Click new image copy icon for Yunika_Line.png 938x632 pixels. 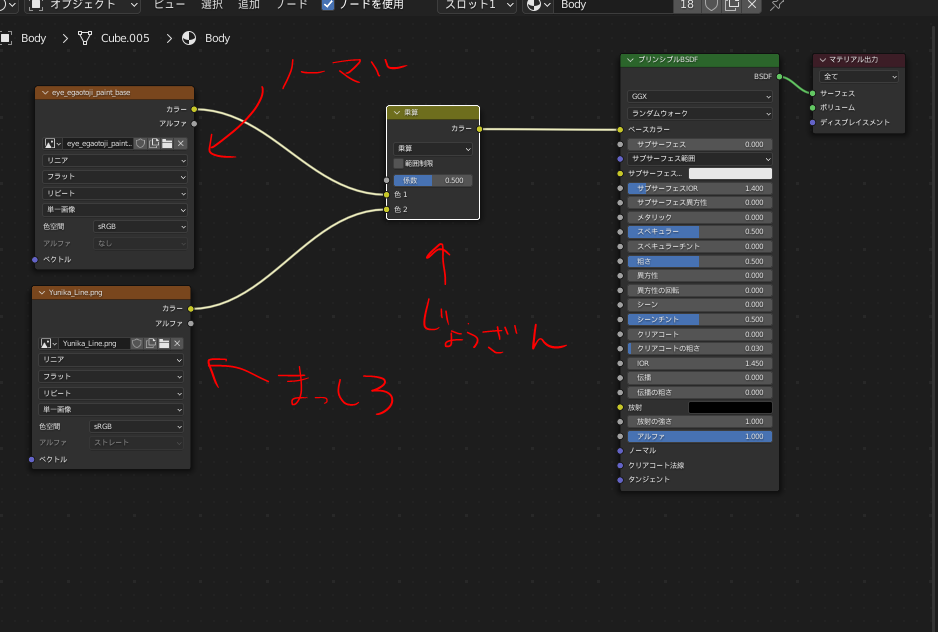(x=151, y=343)
